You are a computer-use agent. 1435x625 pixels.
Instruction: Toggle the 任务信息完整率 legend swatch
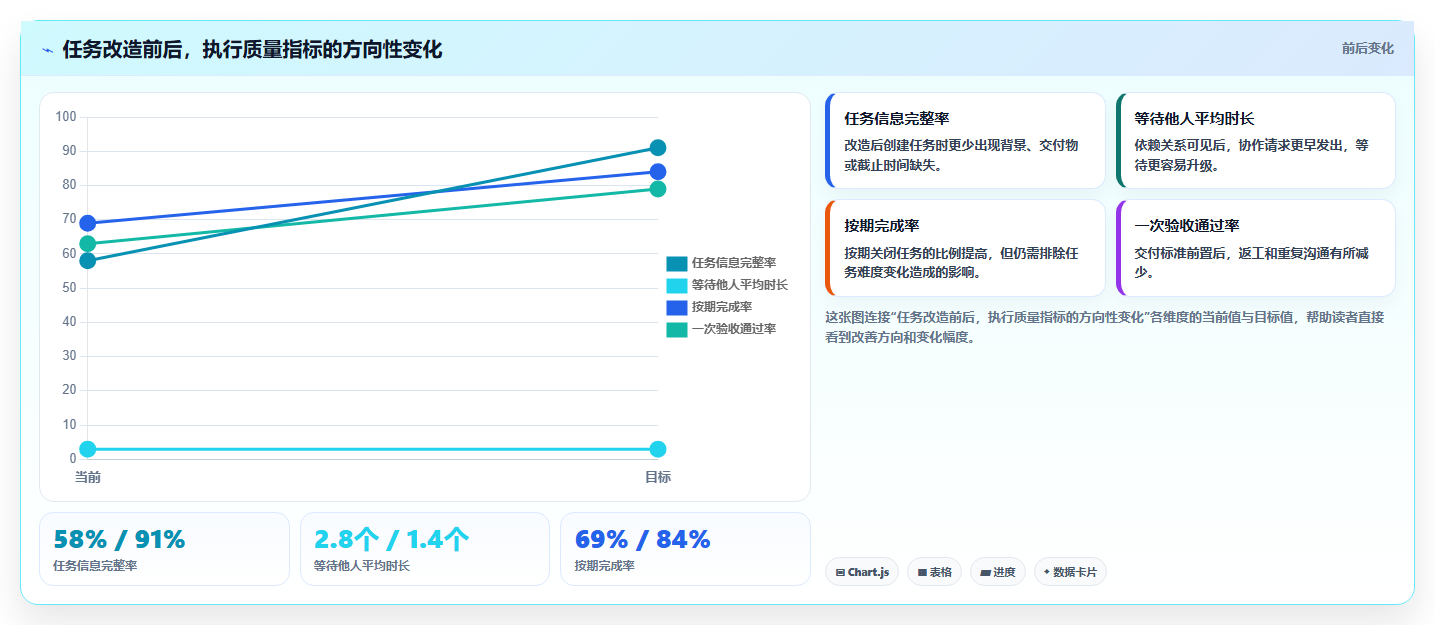(x=677, y=263)
